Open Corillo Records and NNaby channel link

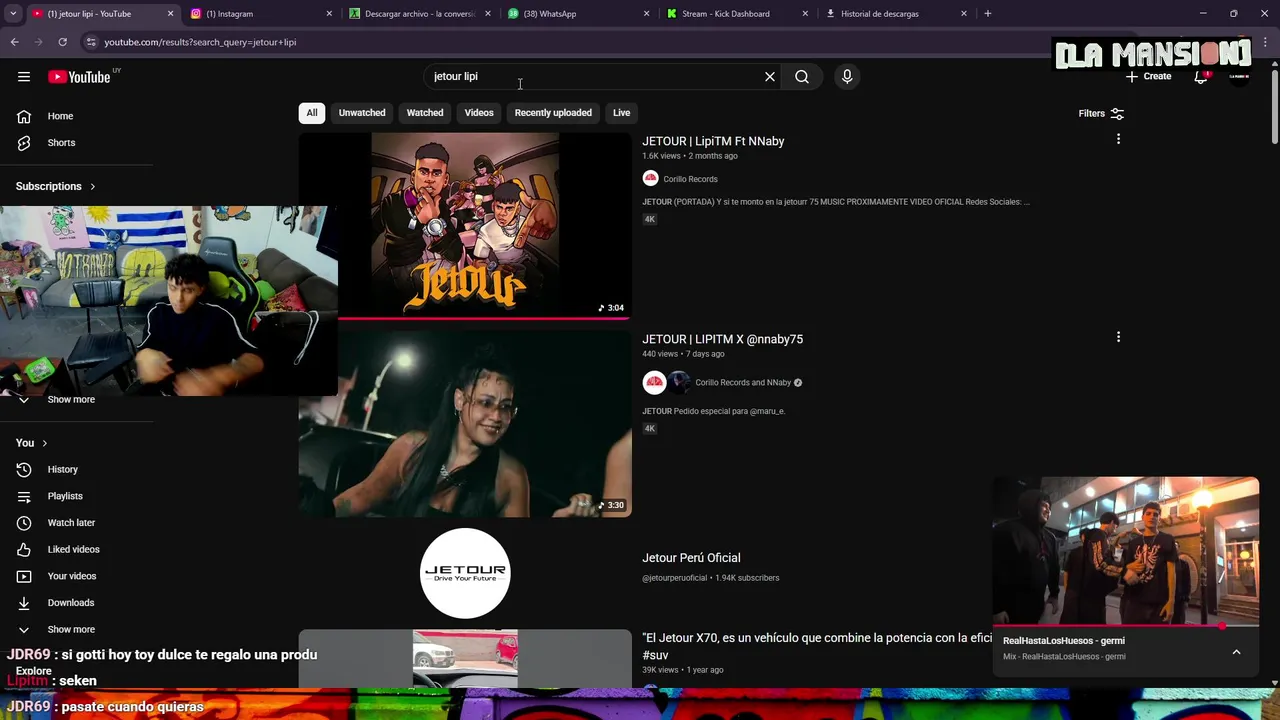[x=743, y=382]
